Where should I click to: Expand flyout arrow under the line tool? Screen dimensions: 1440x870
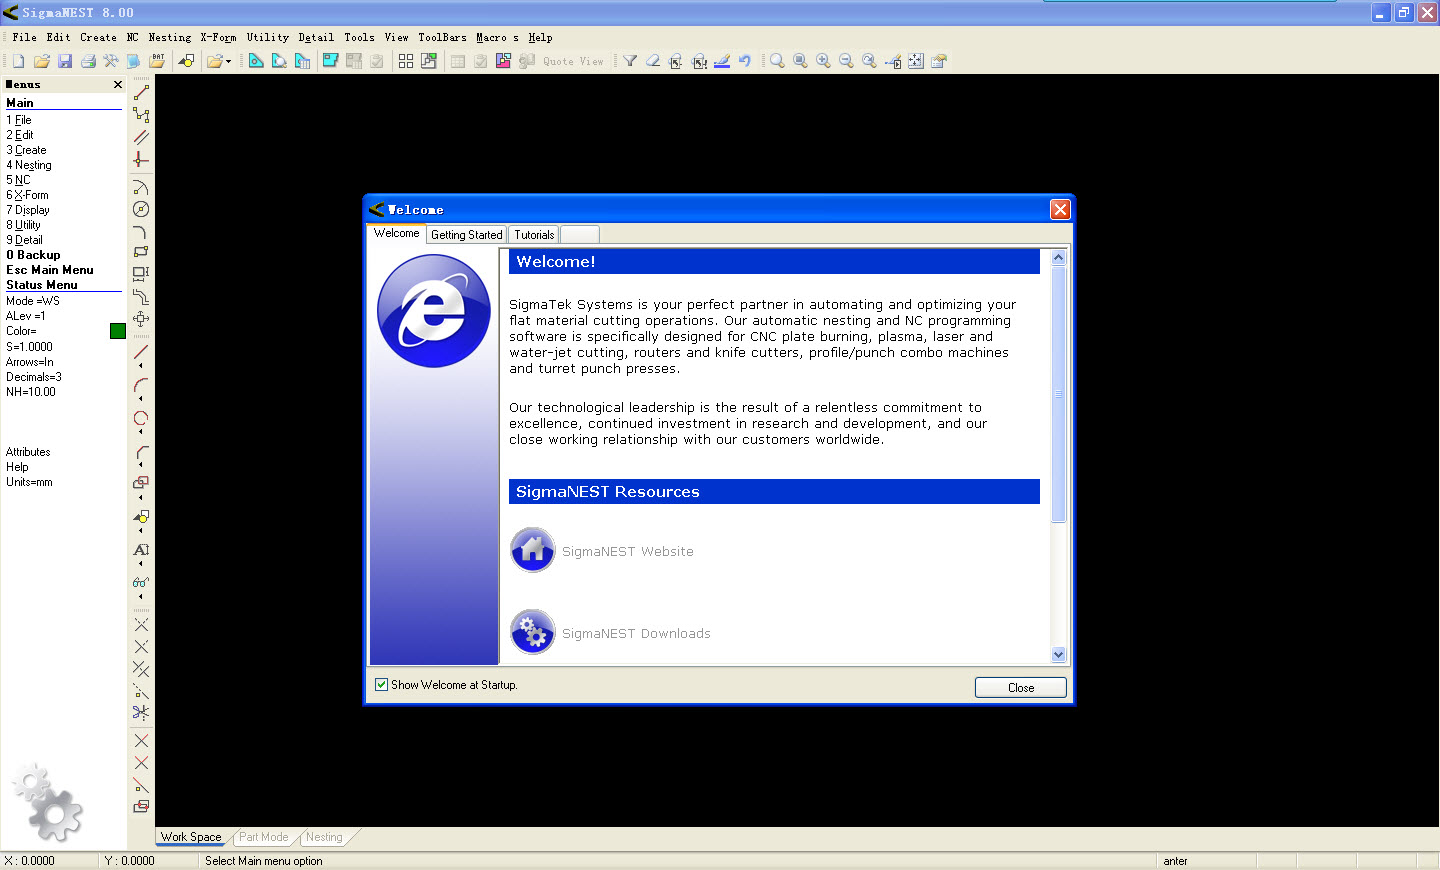pyautogui.click(x=141, y=366)
